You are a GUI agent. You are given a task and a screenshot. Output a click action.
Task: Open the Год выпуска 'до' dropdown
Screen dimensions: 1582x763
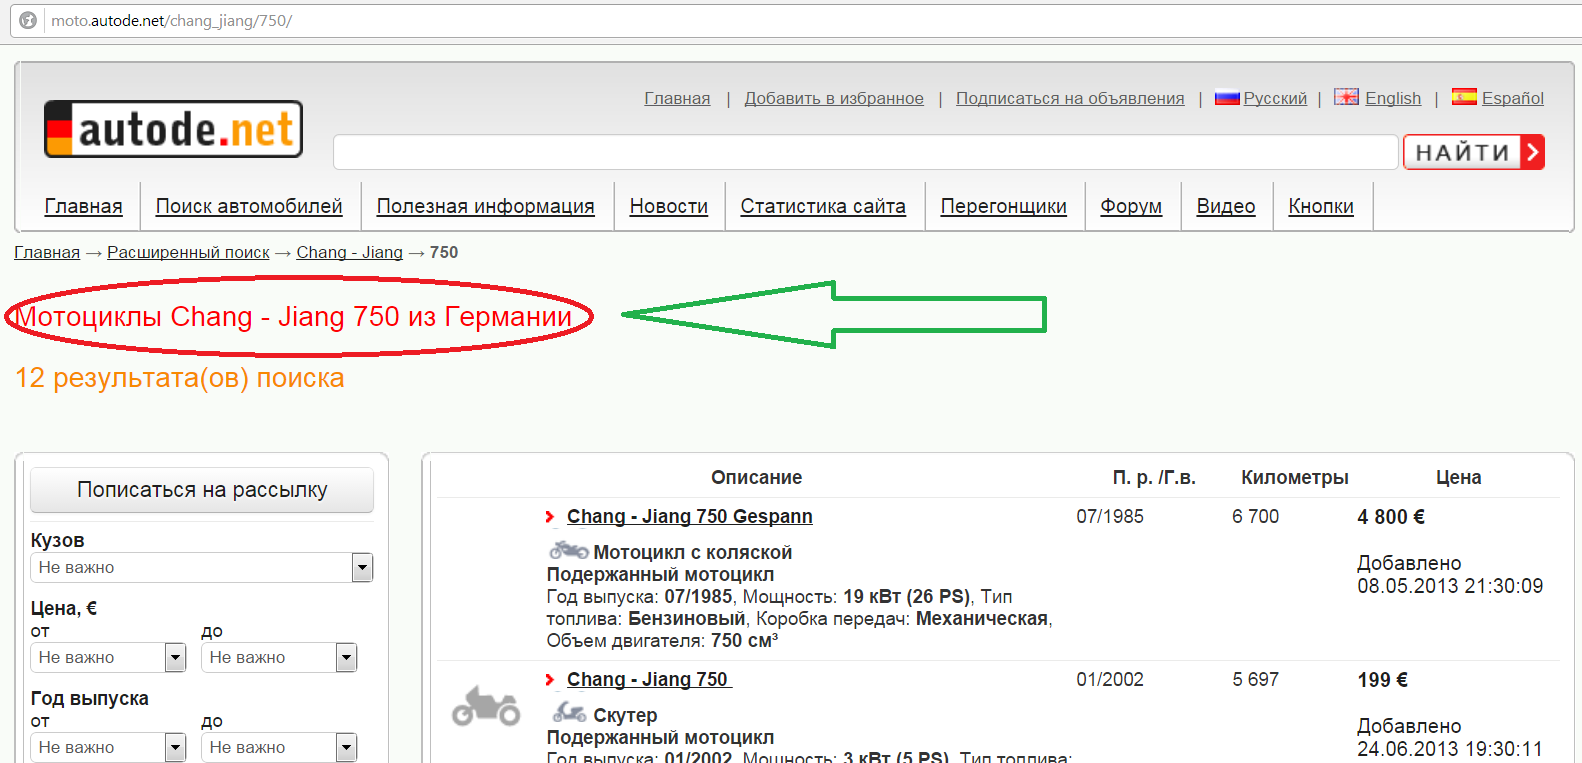(279, 747)
